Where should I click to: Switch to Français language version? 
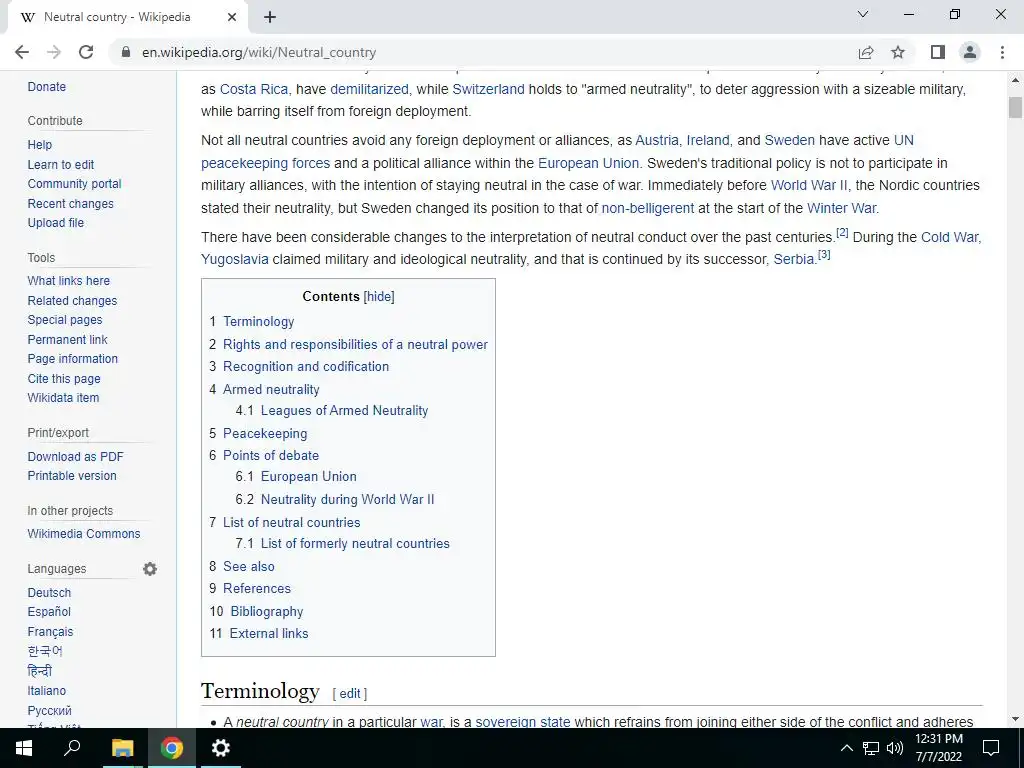point(50,632)
